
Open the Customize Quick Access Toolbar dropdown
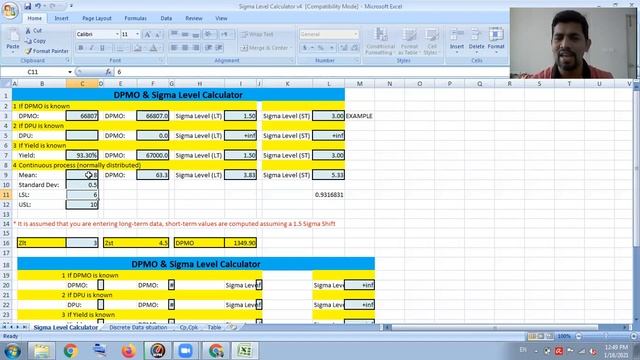click(x=71, y=6)
